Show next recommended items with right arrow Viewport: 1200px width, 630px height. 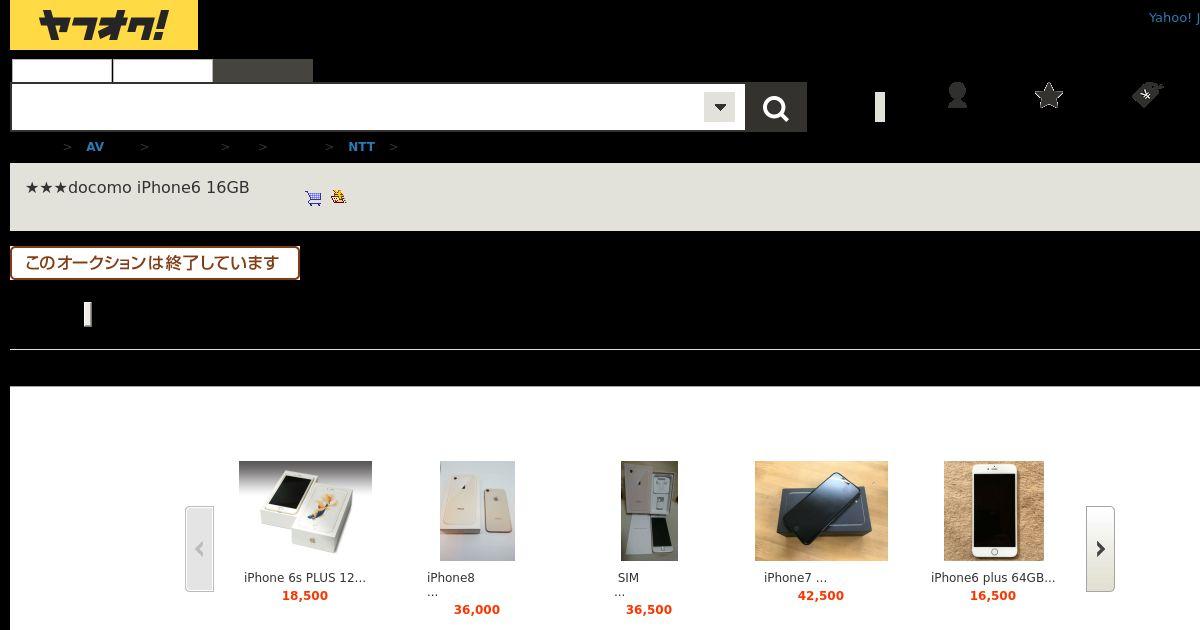coord(1100,549)
